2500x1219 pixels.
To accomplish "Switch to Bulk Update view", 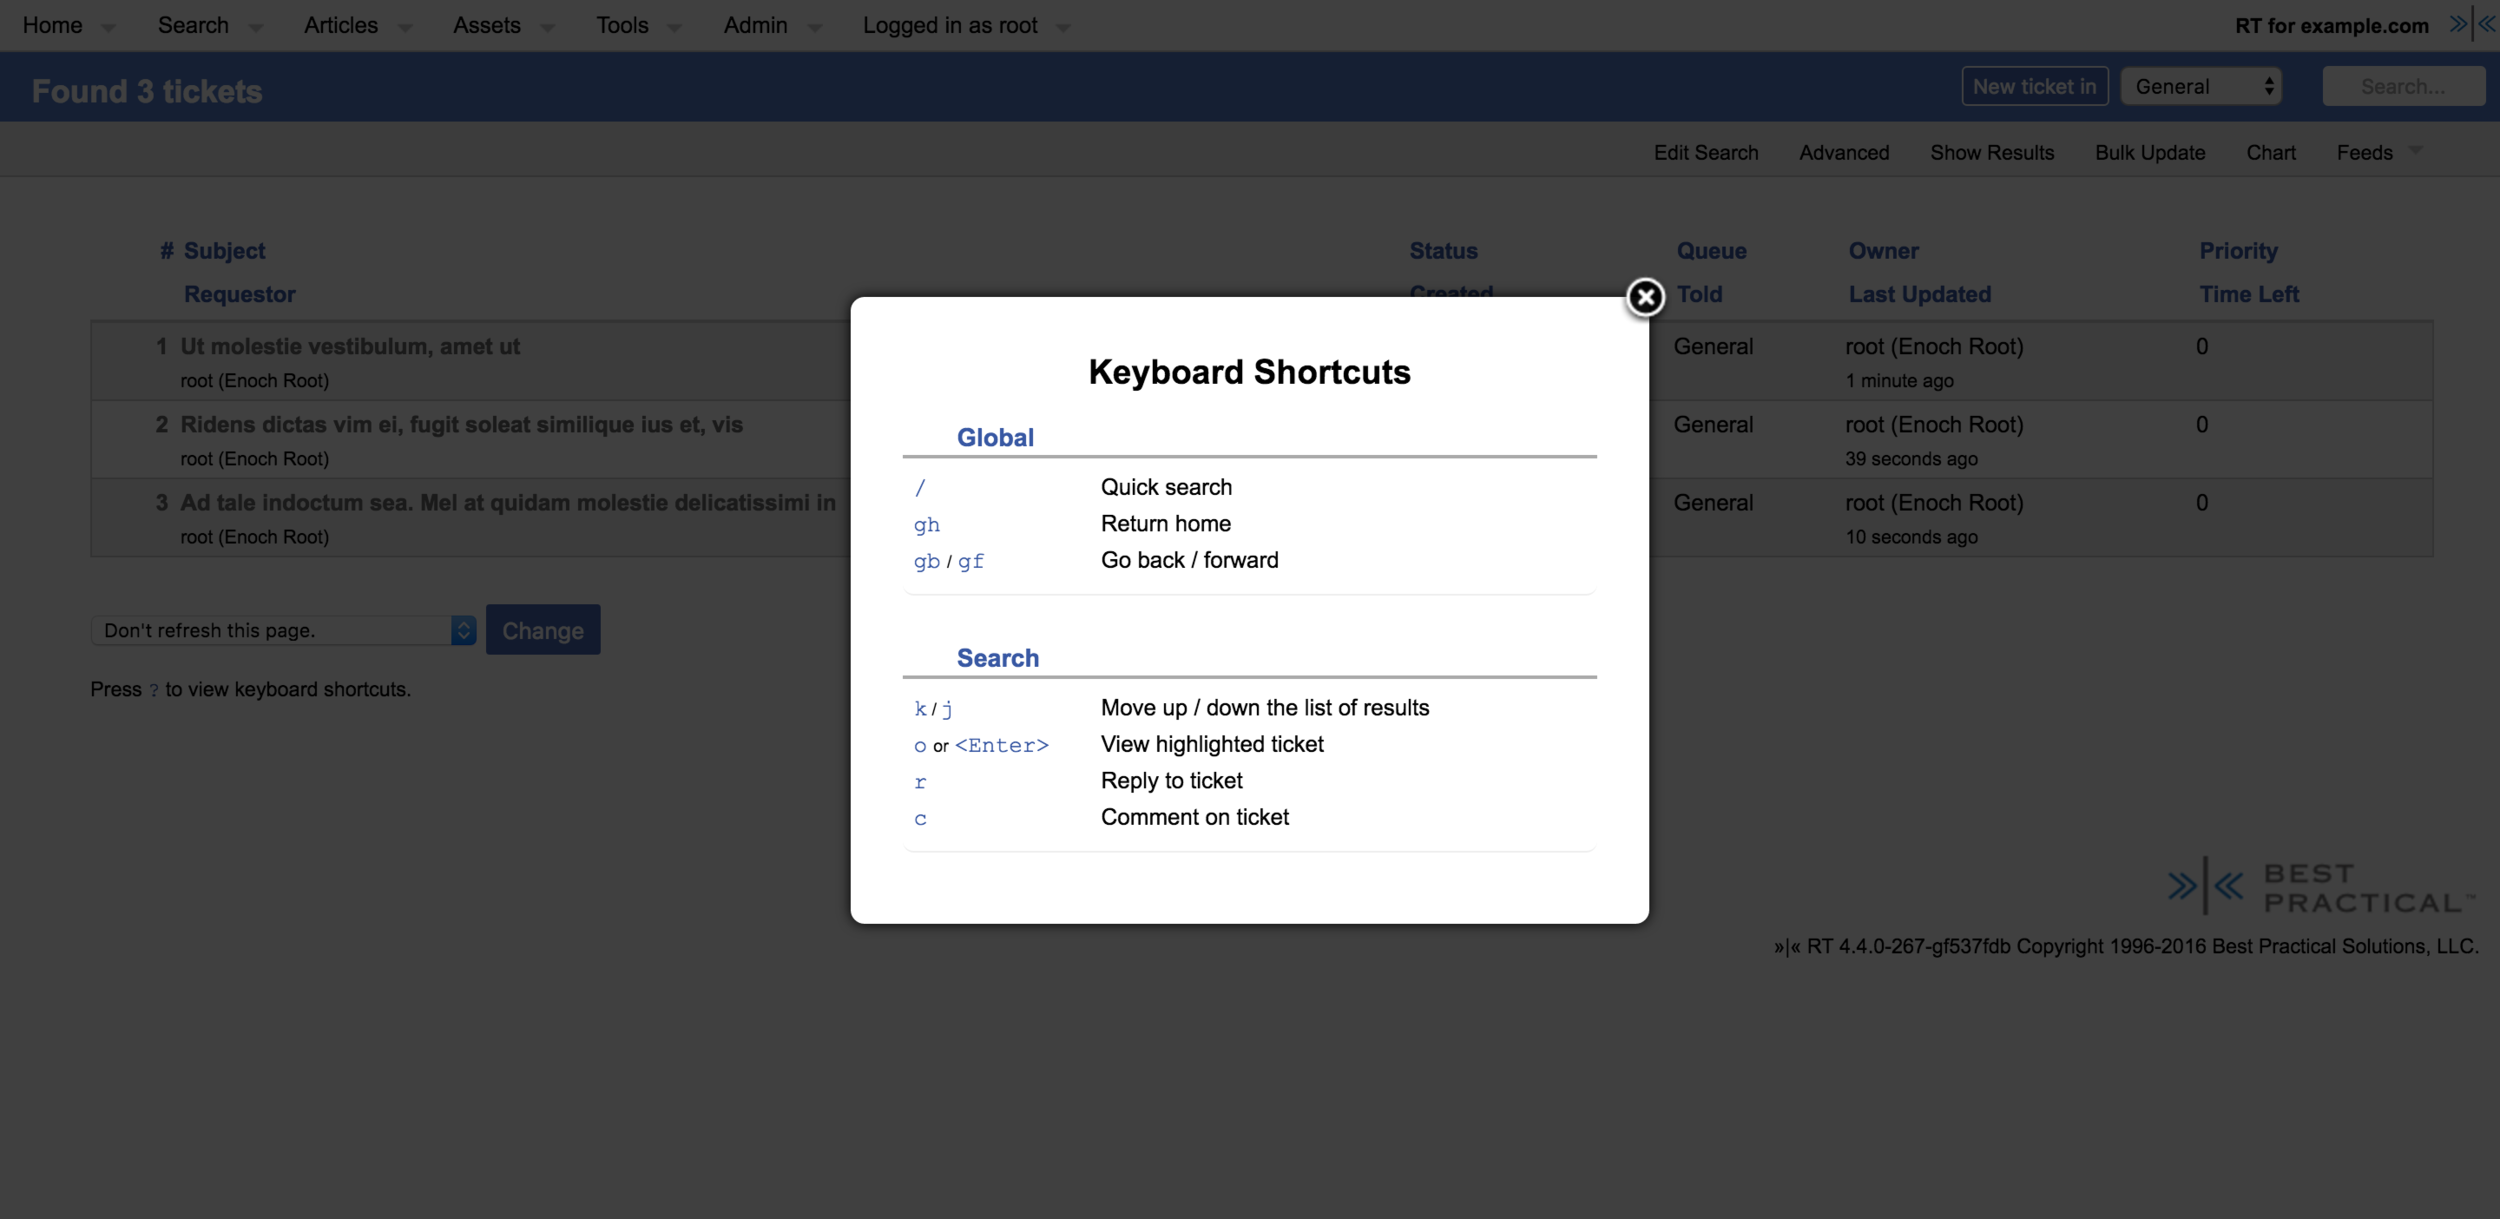I will (x=2149, y=152).
